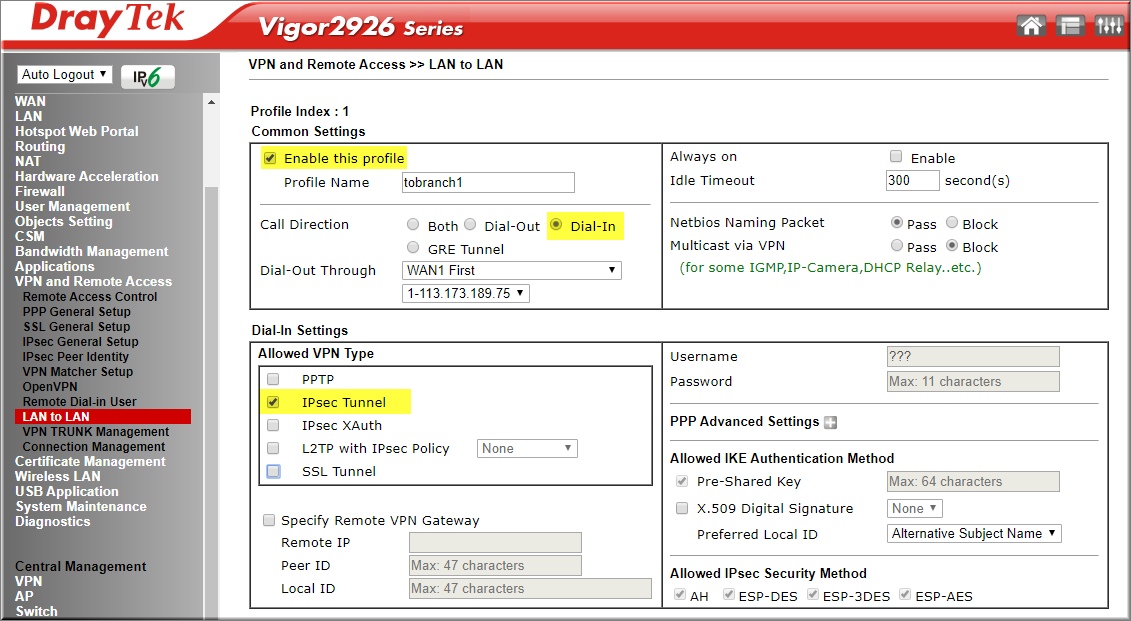Image resolution: width=1131 pixels, height=621 pixels.
Task: Go to Remote Access Control page
Action: pos(89,296)
